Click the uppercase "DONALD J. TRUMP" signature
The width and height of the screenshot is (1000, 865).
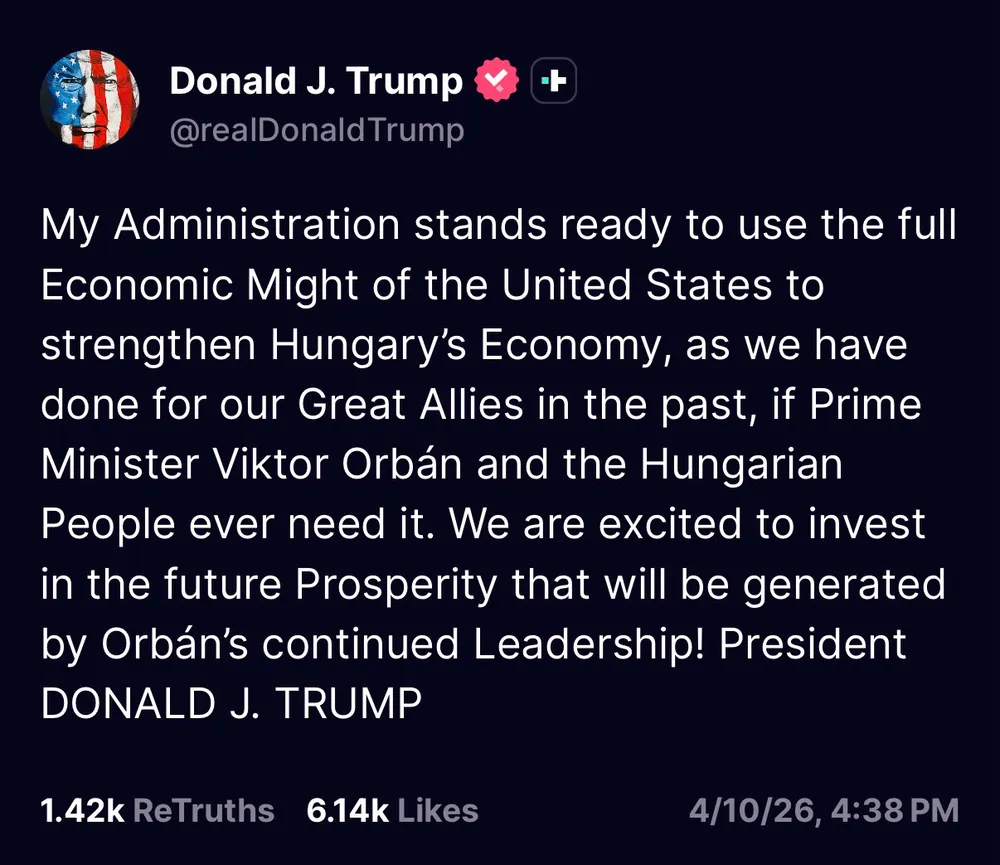coord(231,704)
